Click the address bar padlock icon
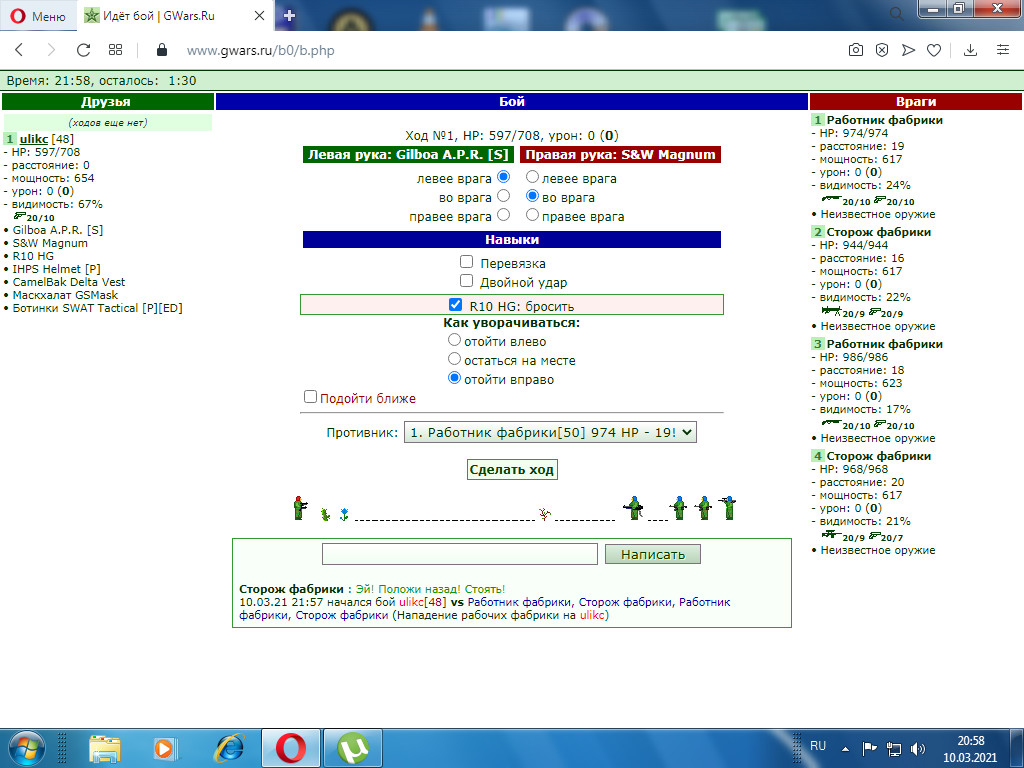1024x768 pixels. [162, 50]
